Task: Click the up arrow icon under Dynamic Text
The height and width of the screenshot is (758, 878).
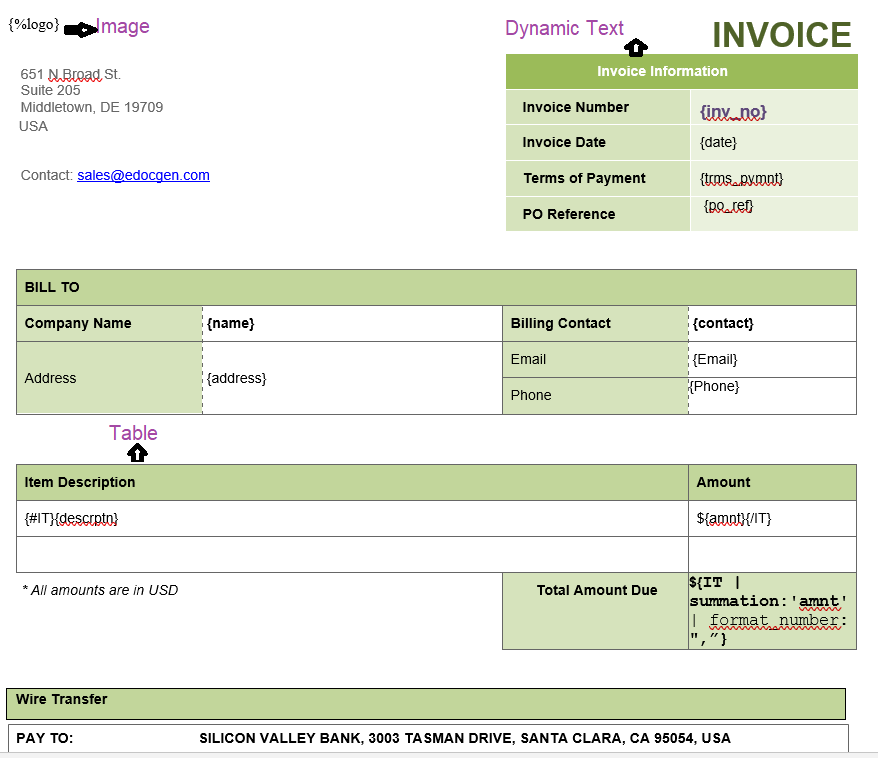Action: point(636,46)
